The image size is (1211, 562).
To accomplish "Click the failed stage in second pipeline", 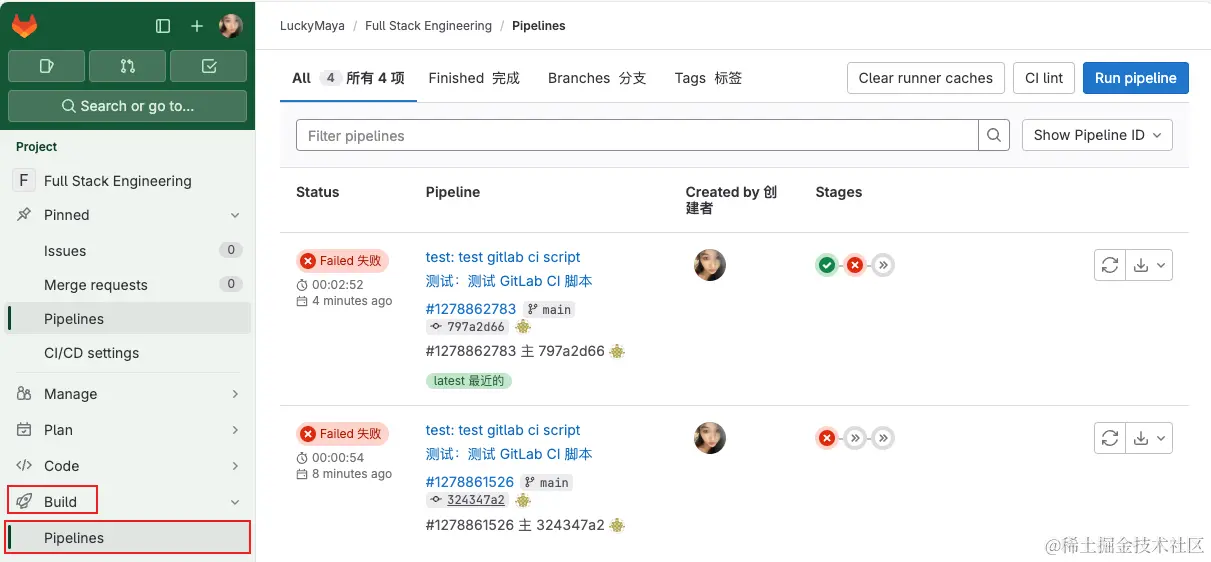I will (827, 438).
